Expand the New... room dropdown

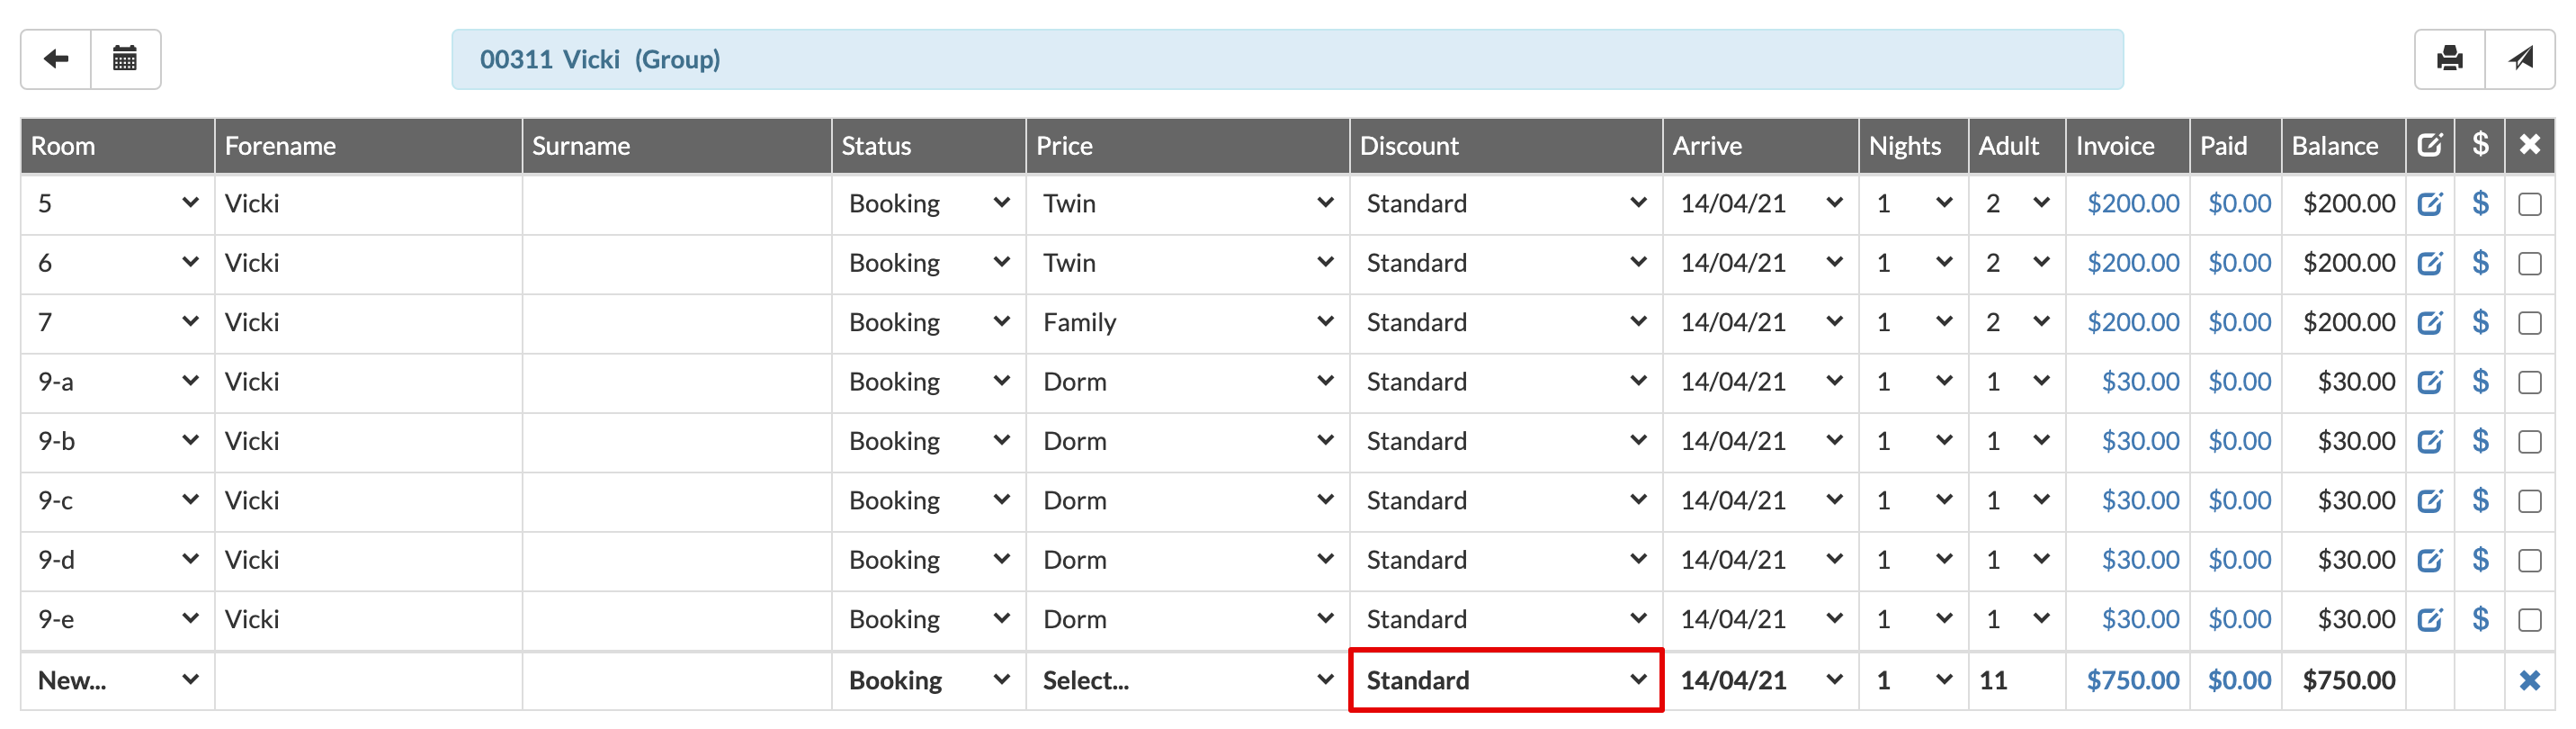click(117, 681)
